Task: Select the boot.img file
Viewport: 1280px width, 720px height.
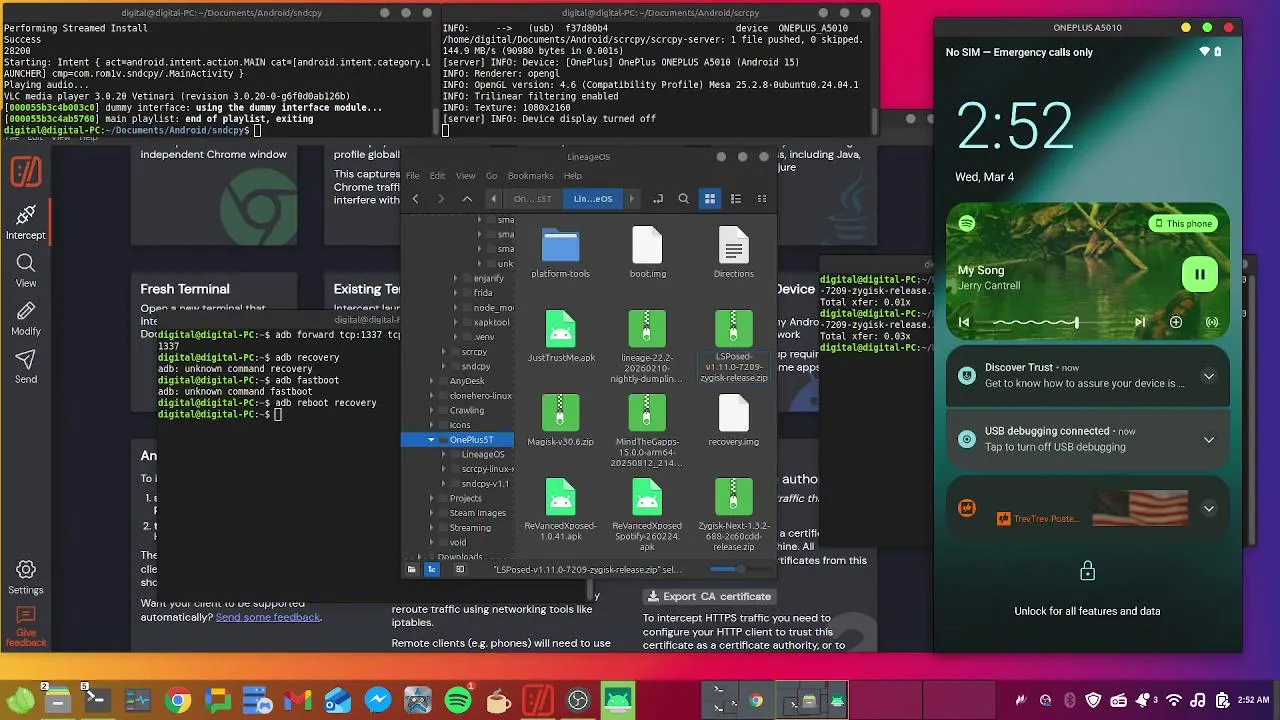Action: (647, 253)
